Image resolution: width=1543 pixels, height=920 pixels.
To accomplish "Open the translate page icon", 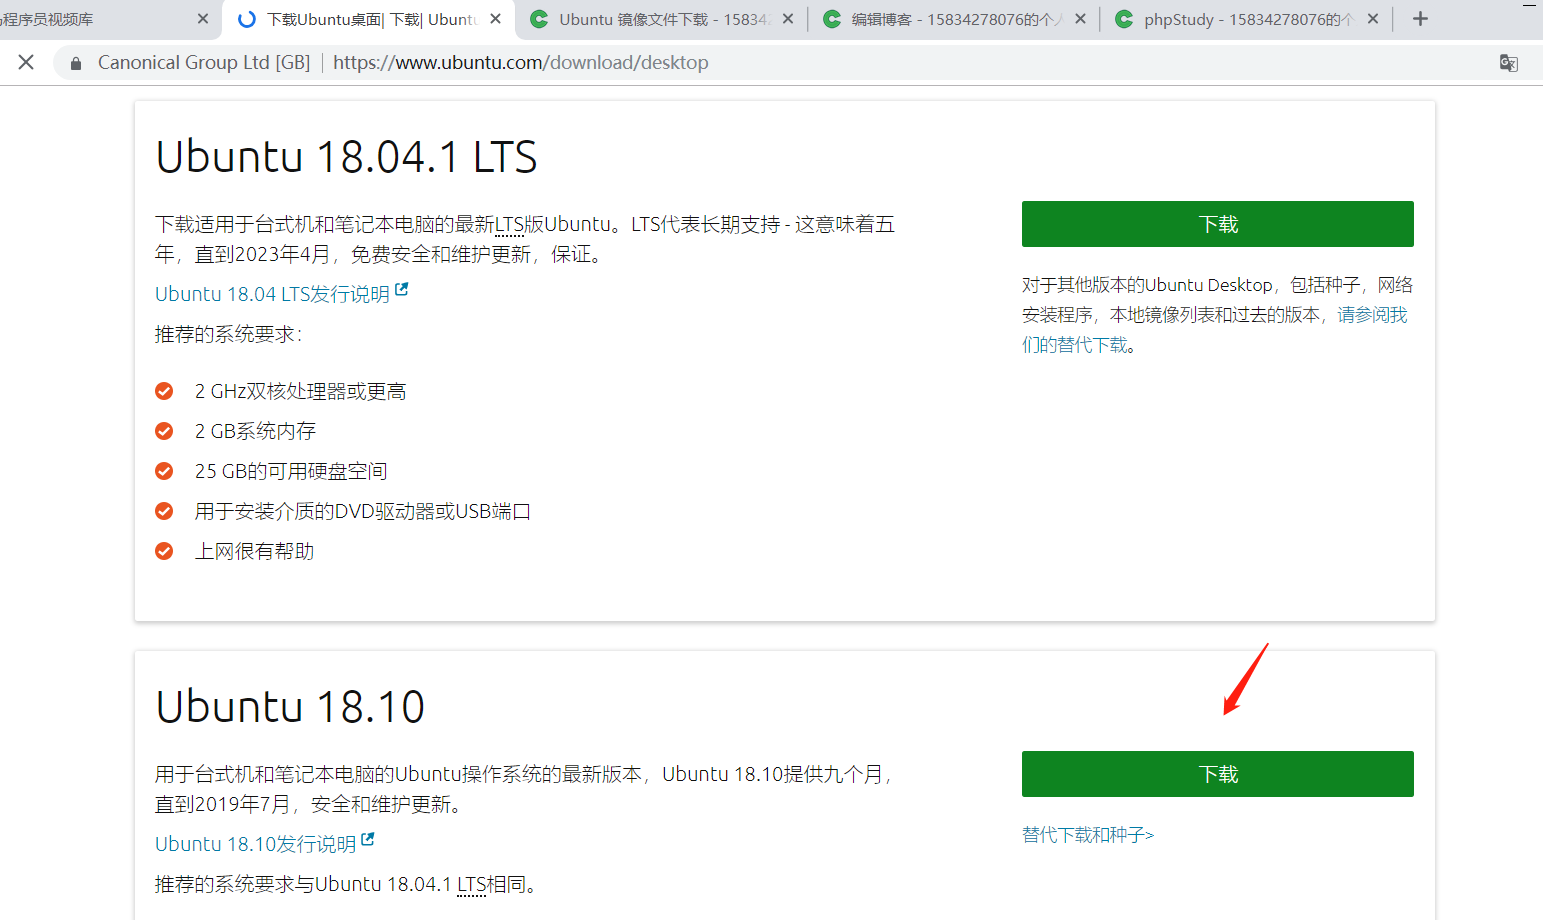I will (x=1509, y=63).
